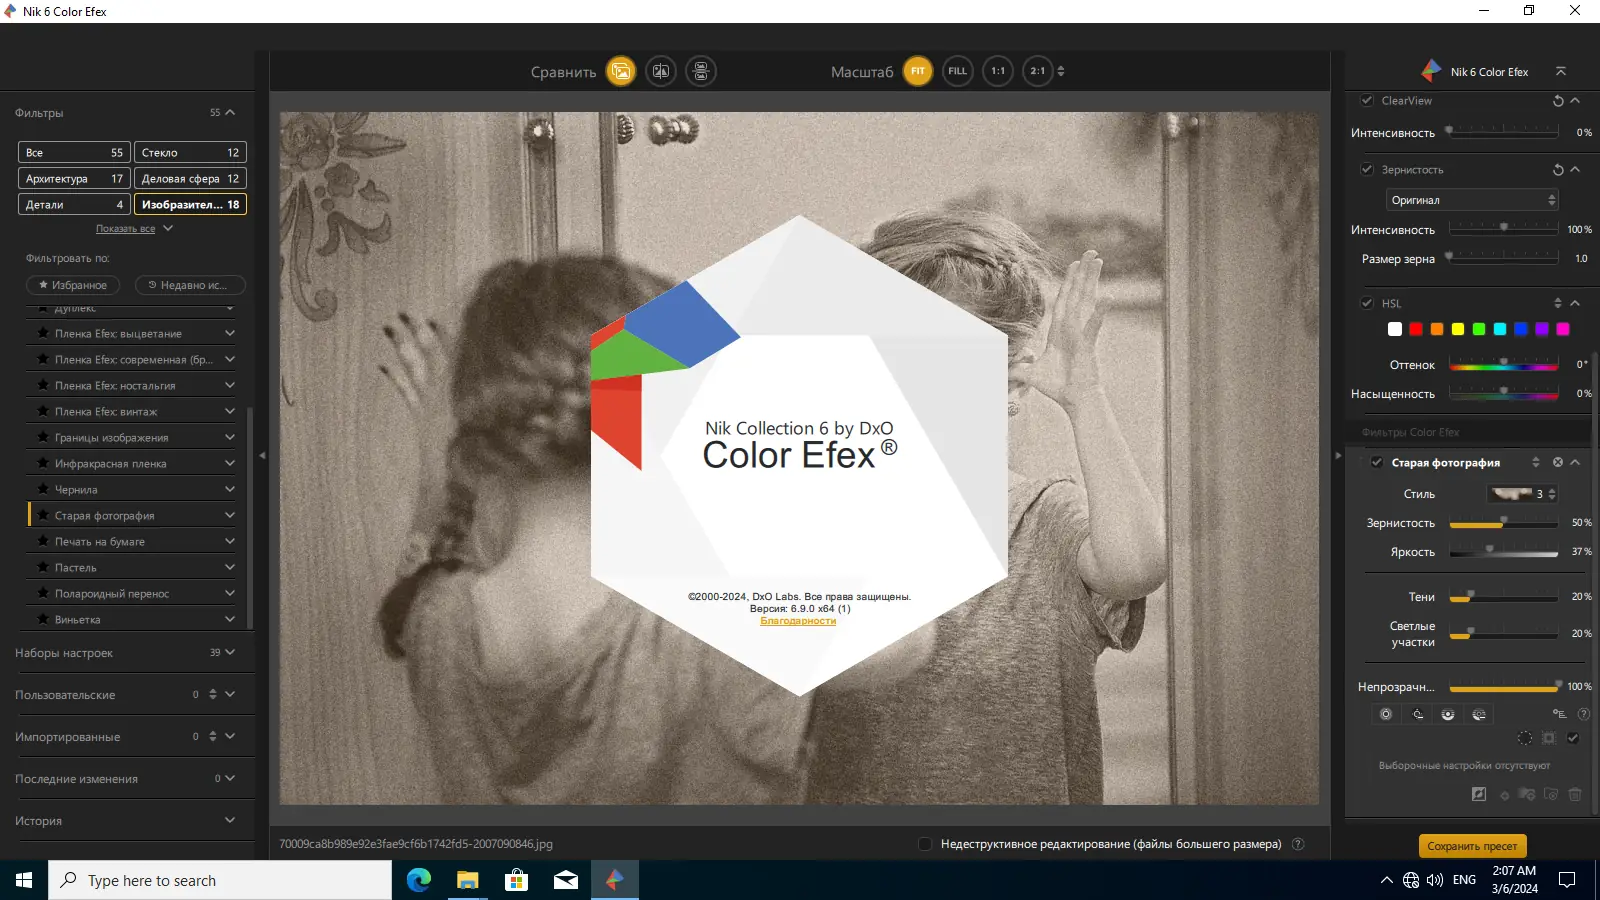Select the Все filter category
The height and width of the screenshot is (900, 1600).
point(74,152)
